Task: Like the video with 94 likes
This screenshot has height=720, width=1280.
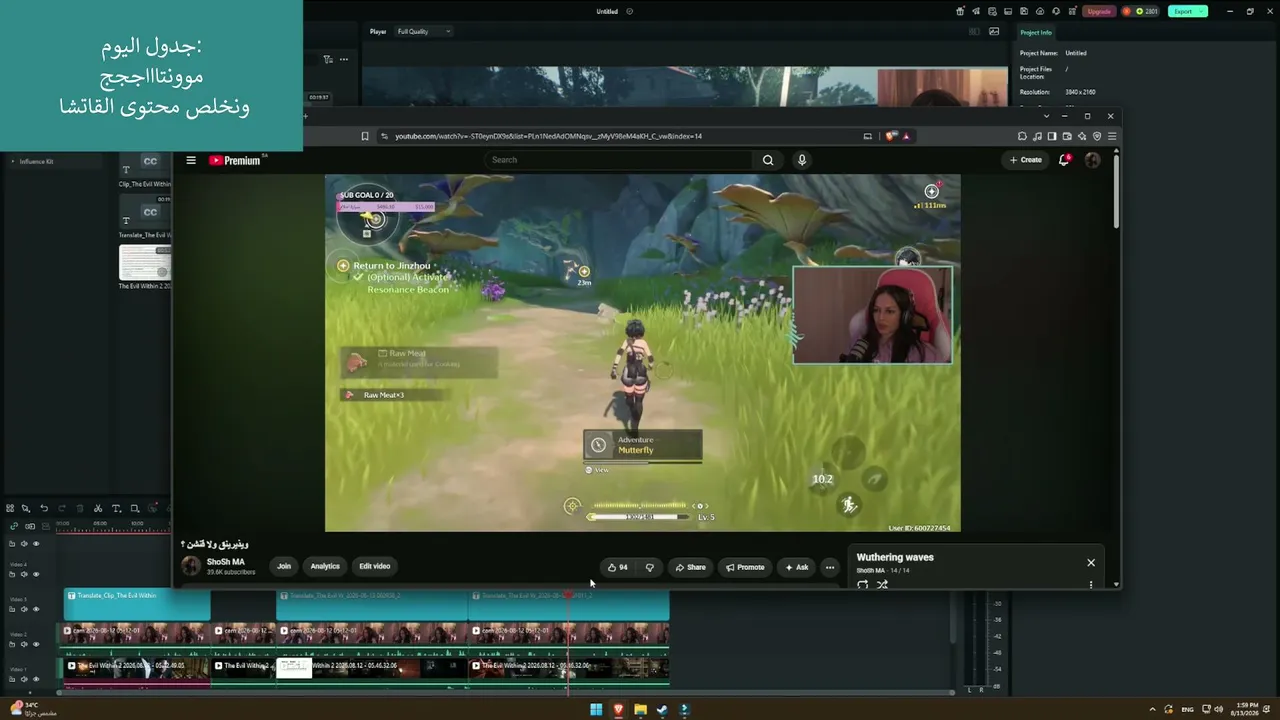Action: [x=618, y=567]
